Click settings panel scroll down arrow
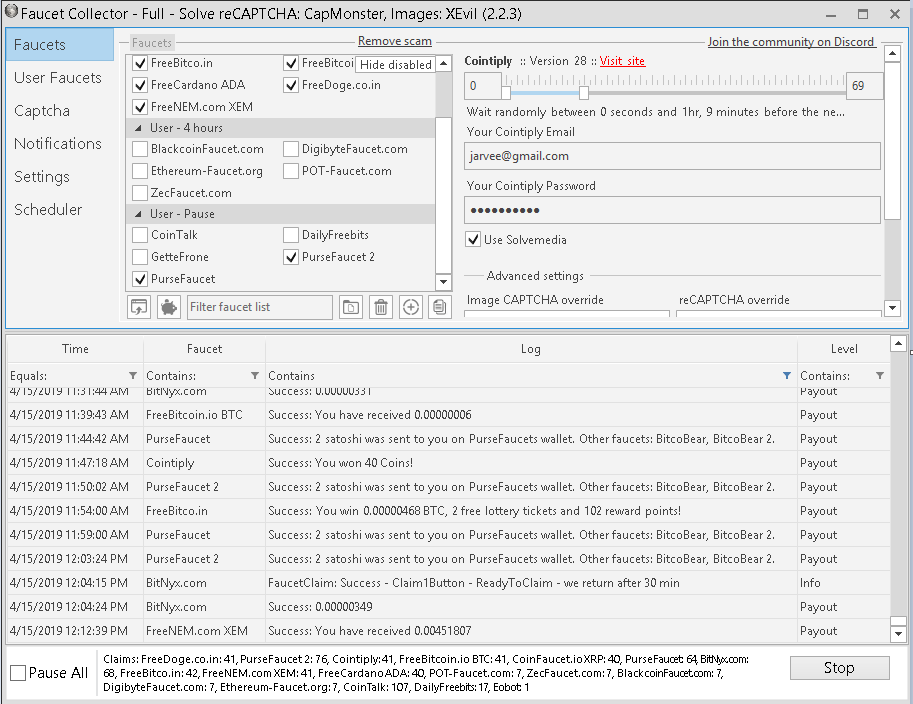 [893, 308]
